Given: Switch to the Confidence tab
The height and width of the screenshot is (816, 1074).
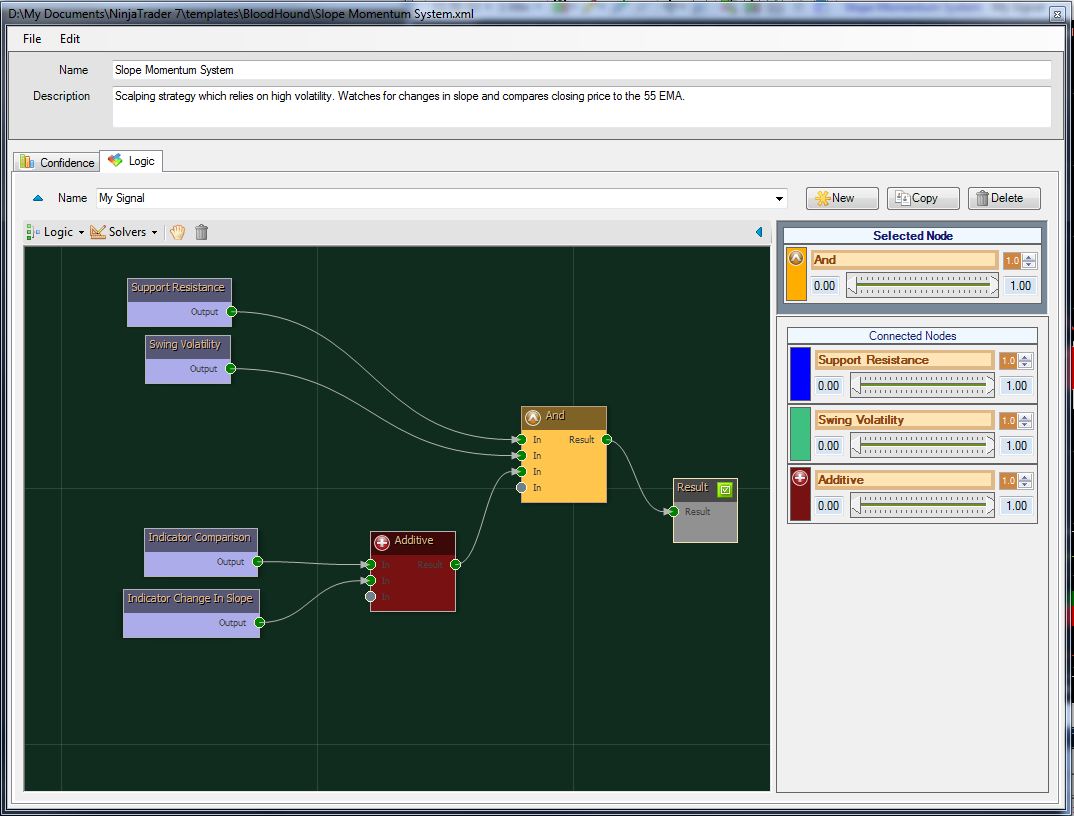Looking at the screenshot, I should (57, 162).
